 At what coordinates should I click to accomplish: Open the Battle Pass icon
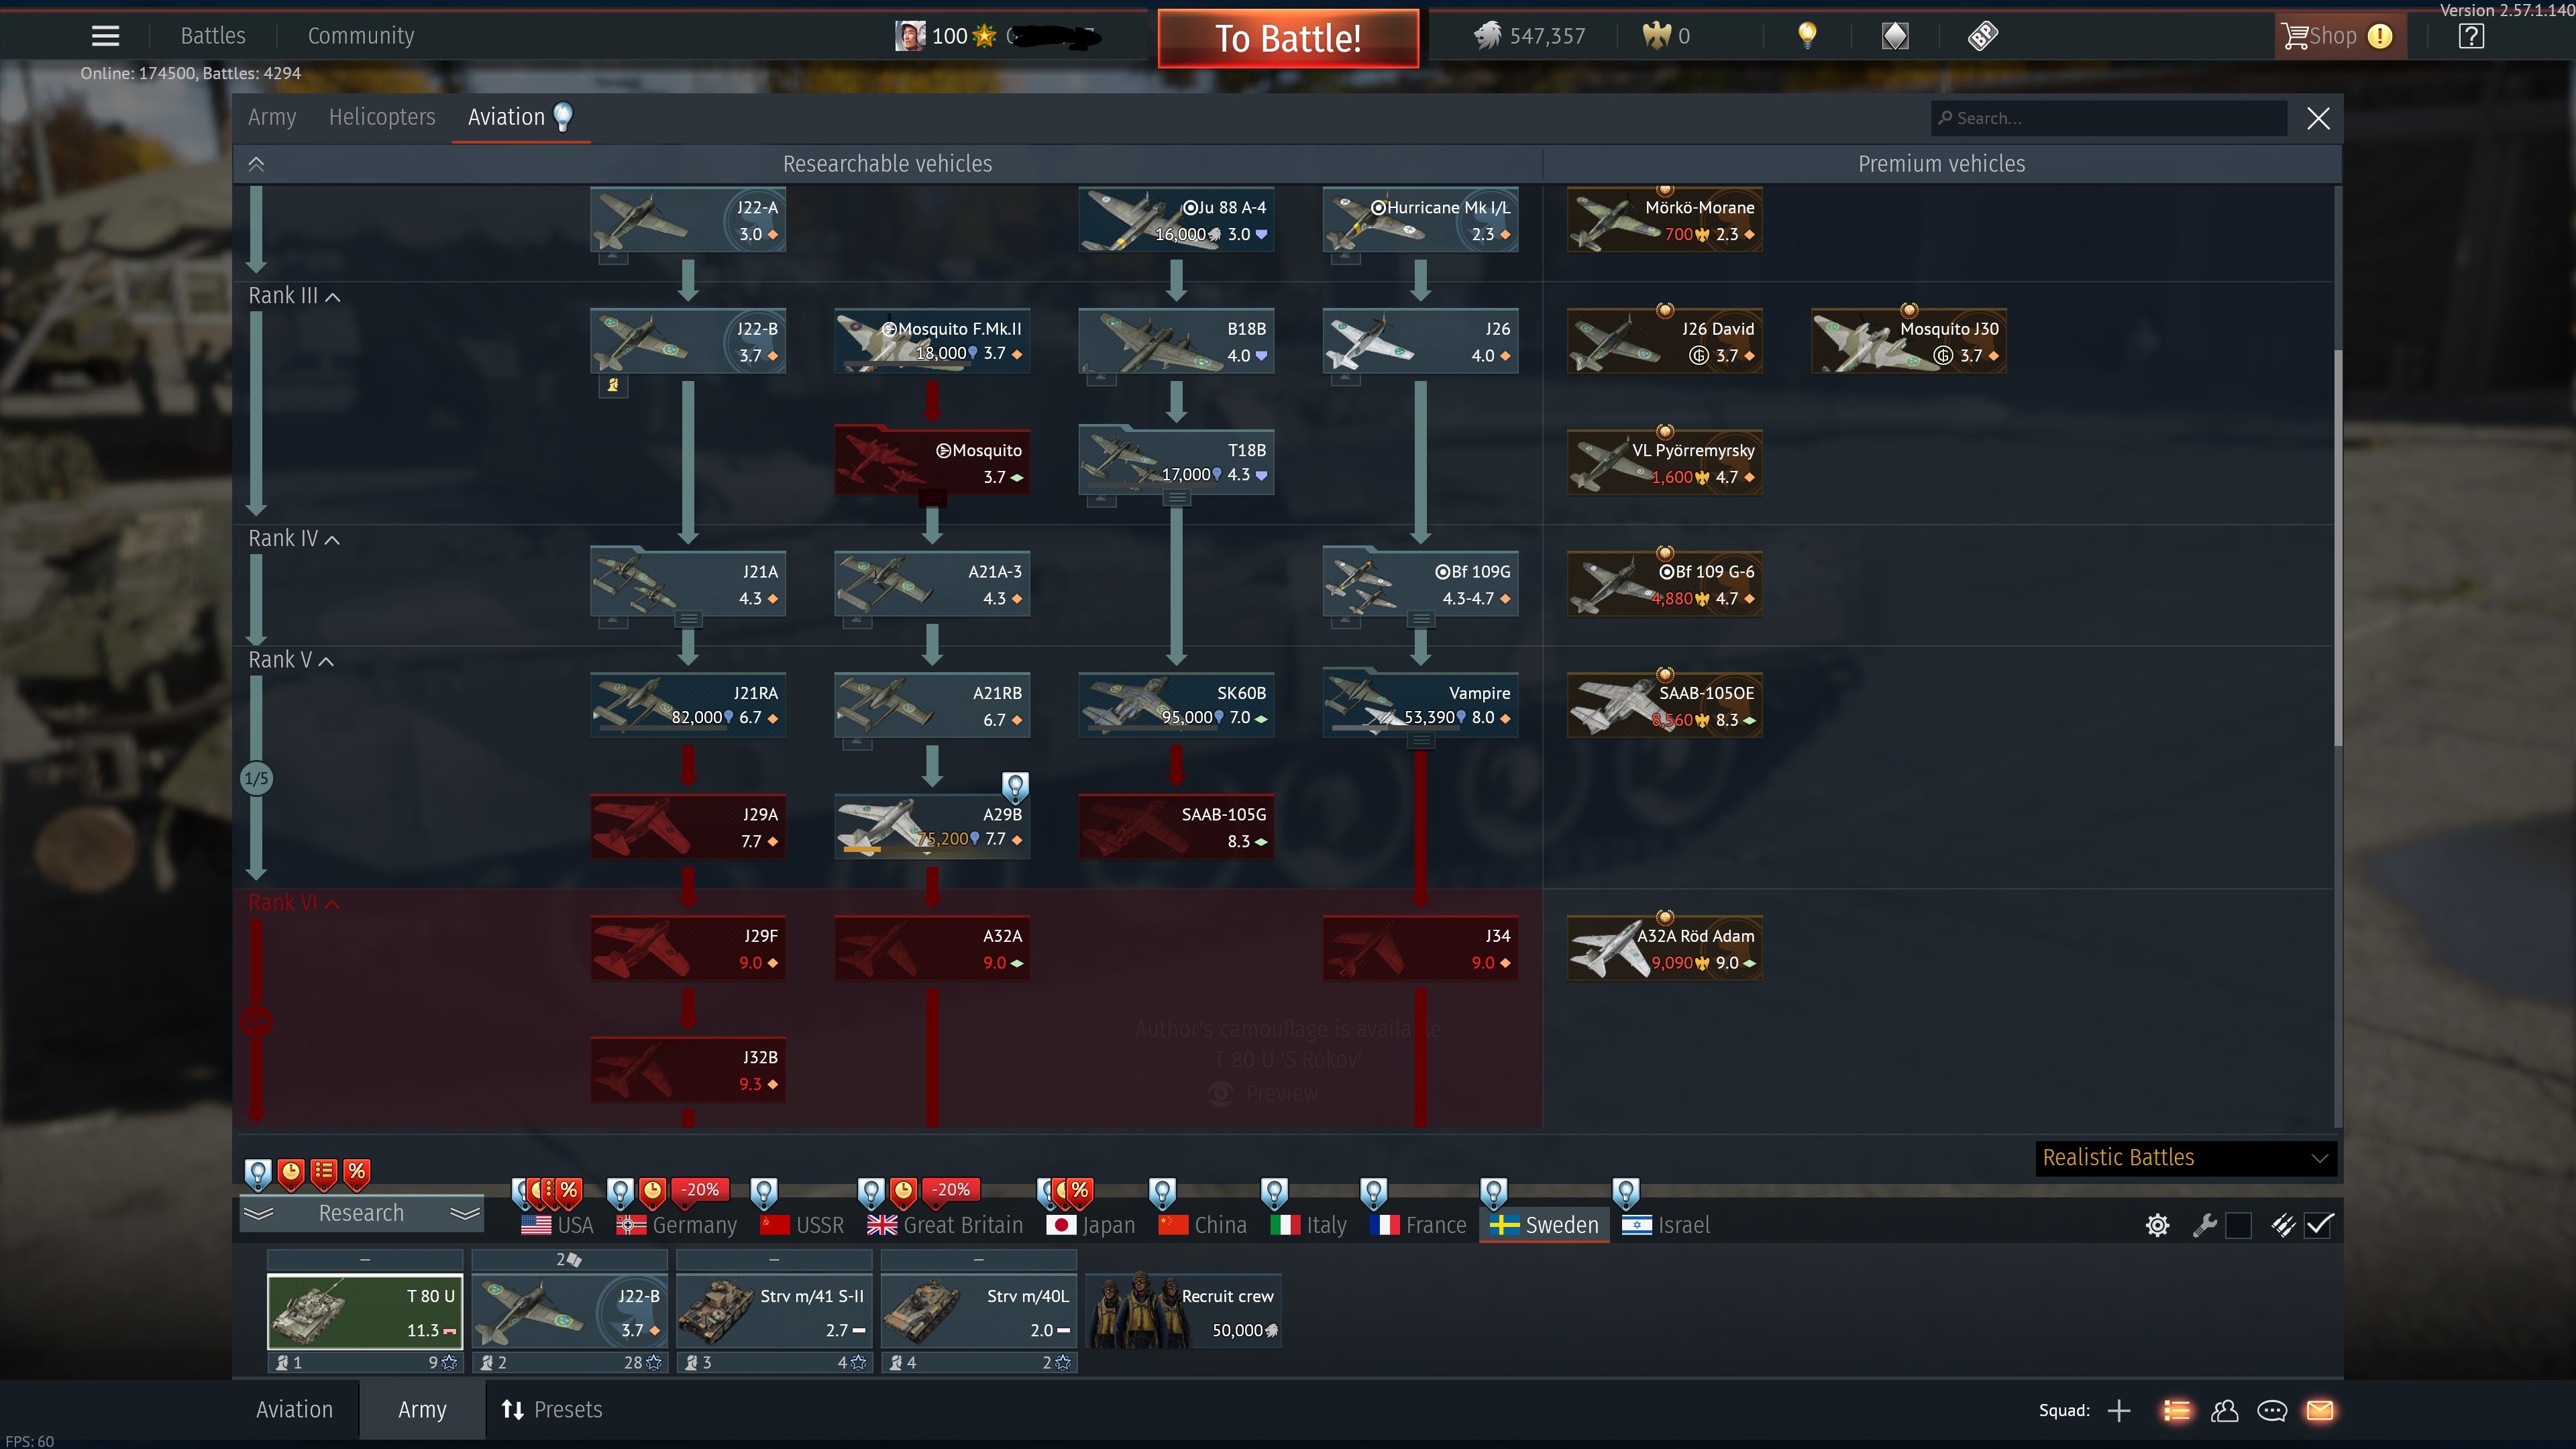pos(1983,36)
